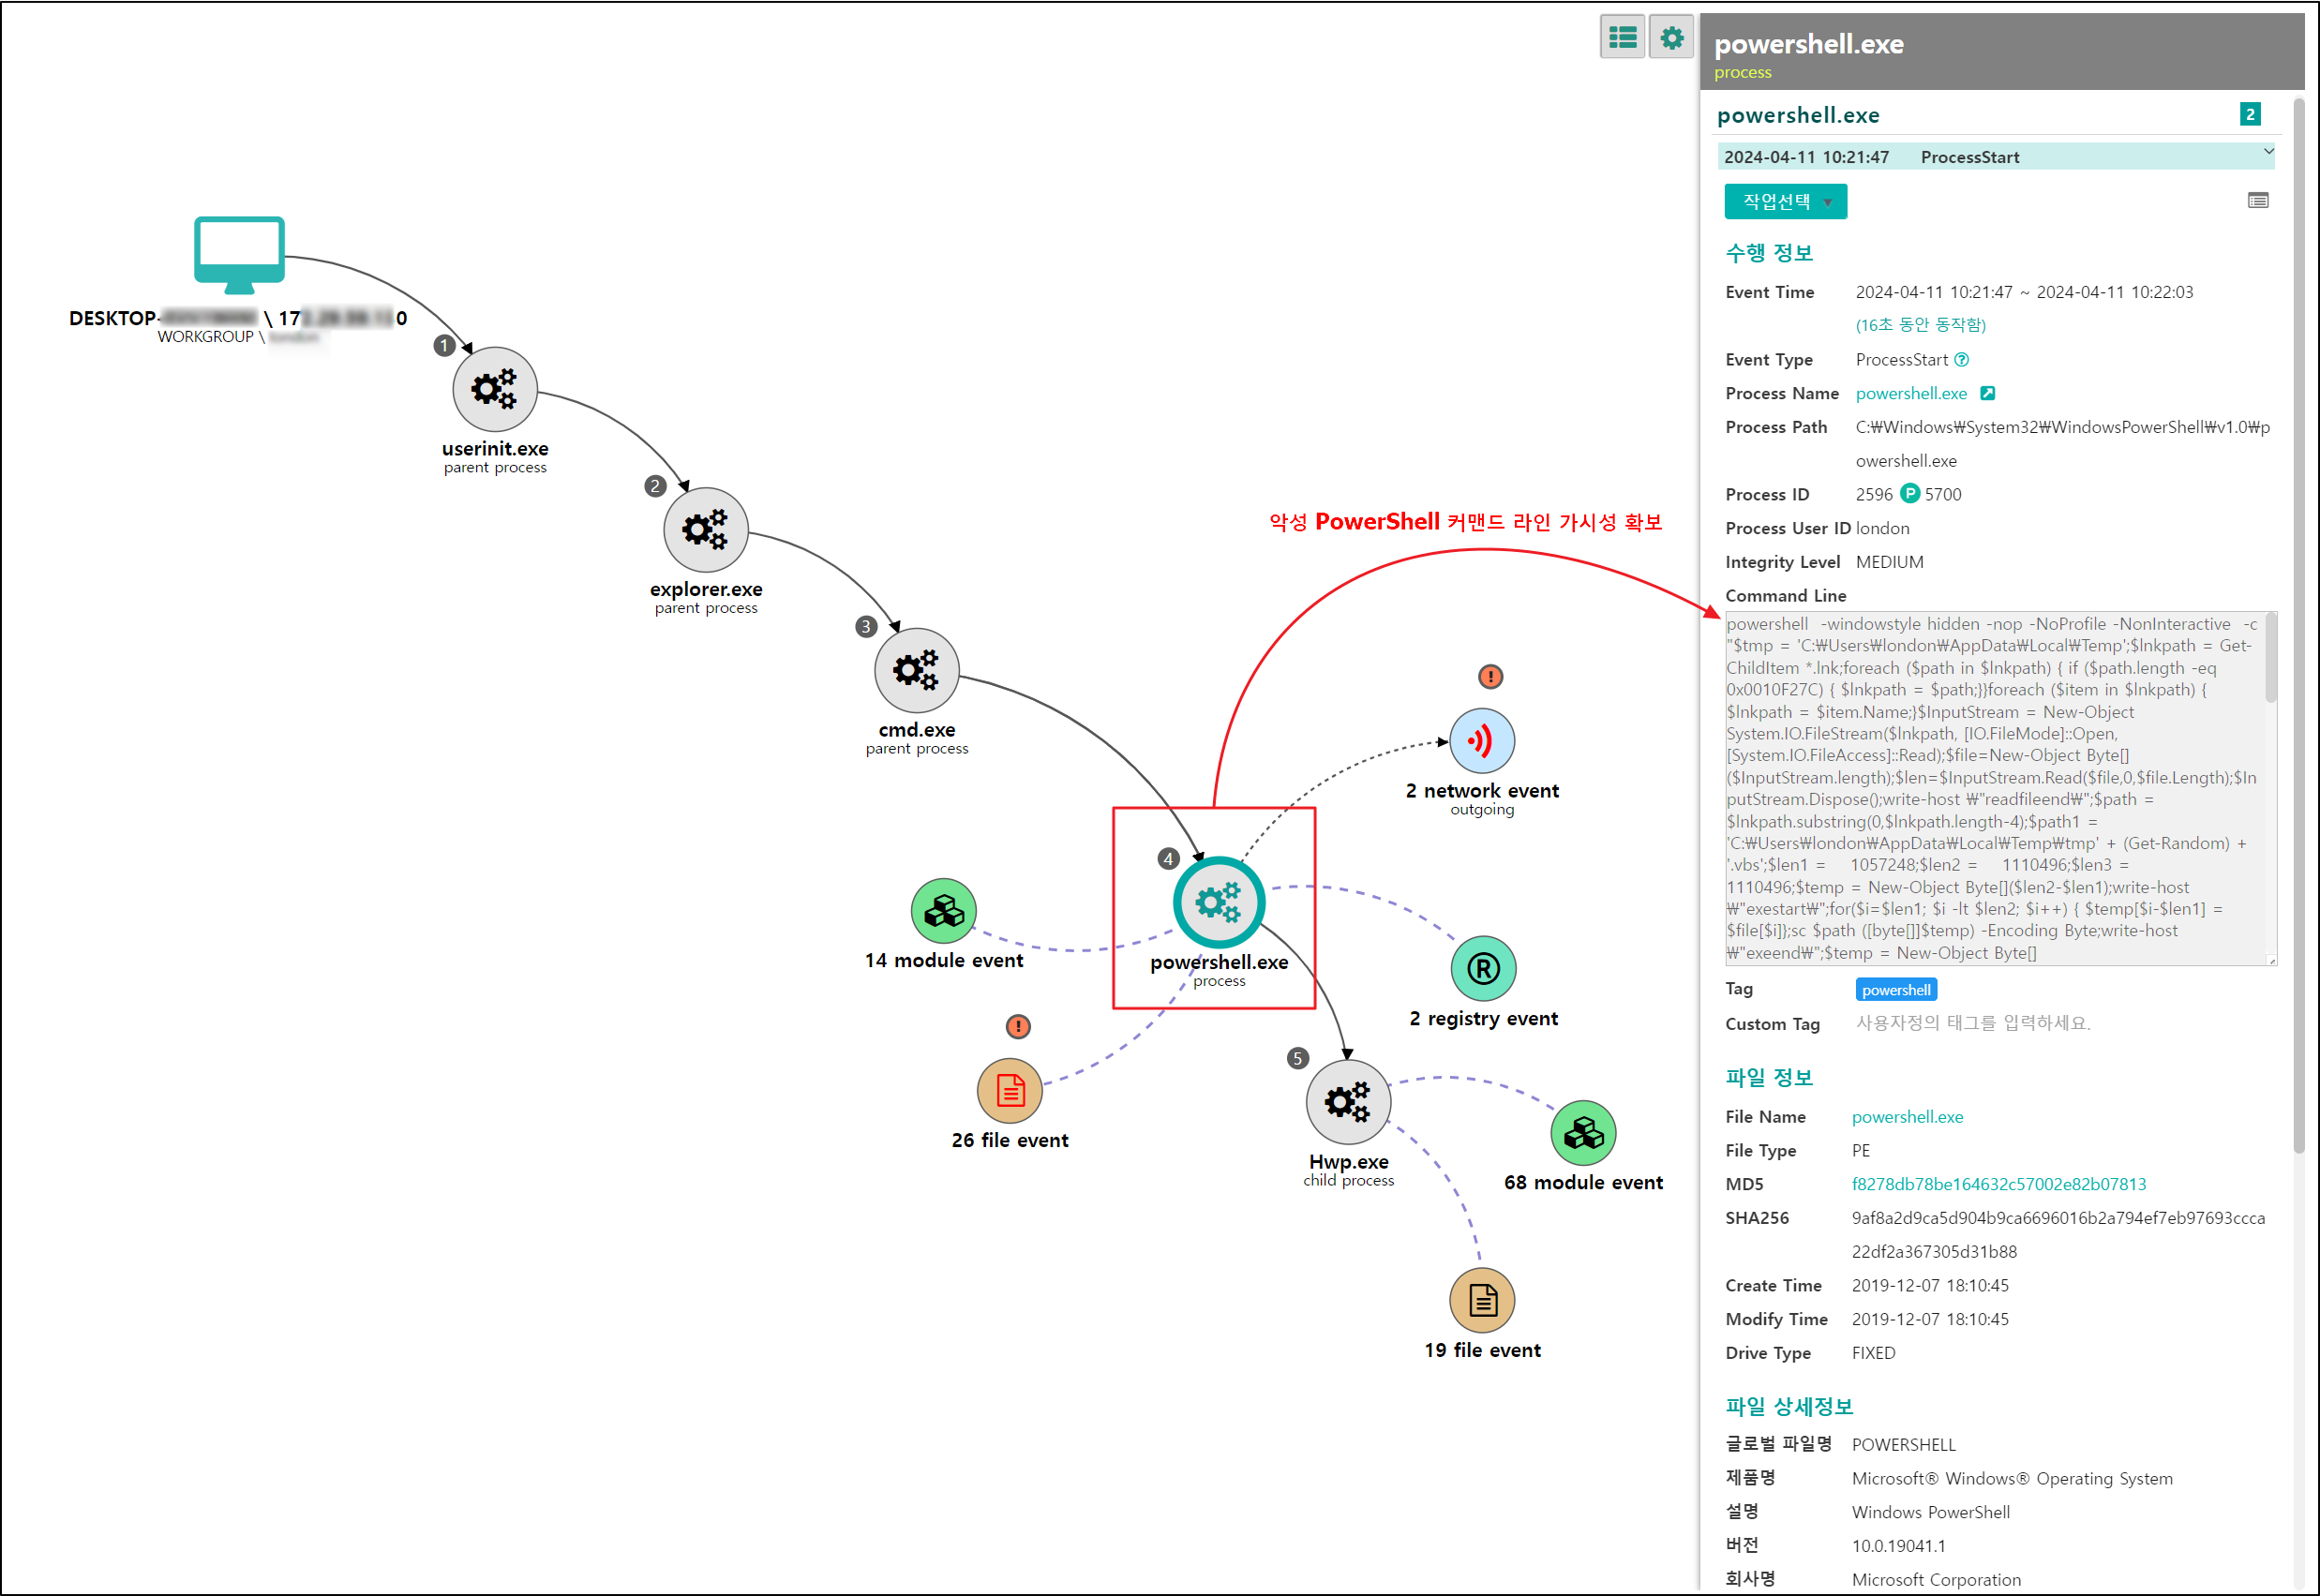Click the alert badge above 26 file event
Viewport: 2320px width, 1596px height.
click(x=1018, y=1026)
